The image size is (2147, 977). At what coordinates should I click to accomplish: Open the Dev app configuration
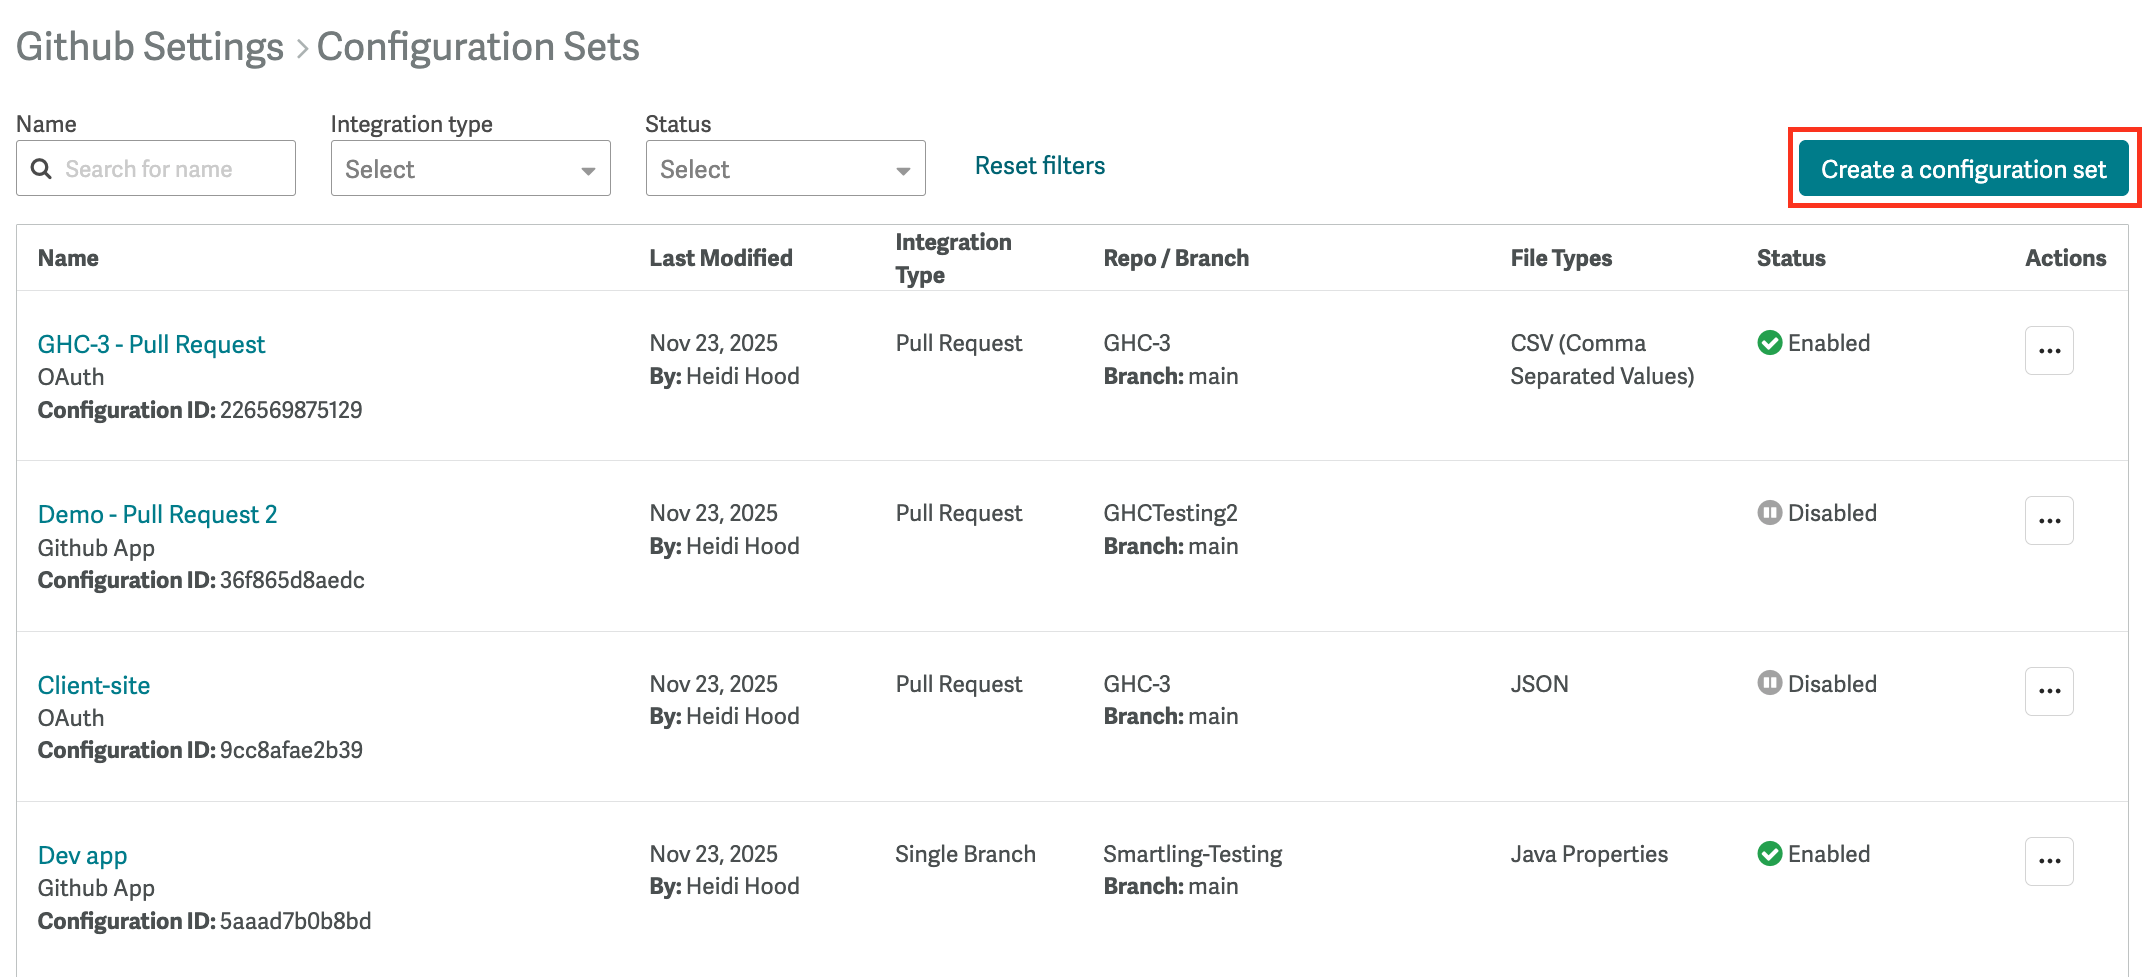pyautogui.click(x=82, y=856)
